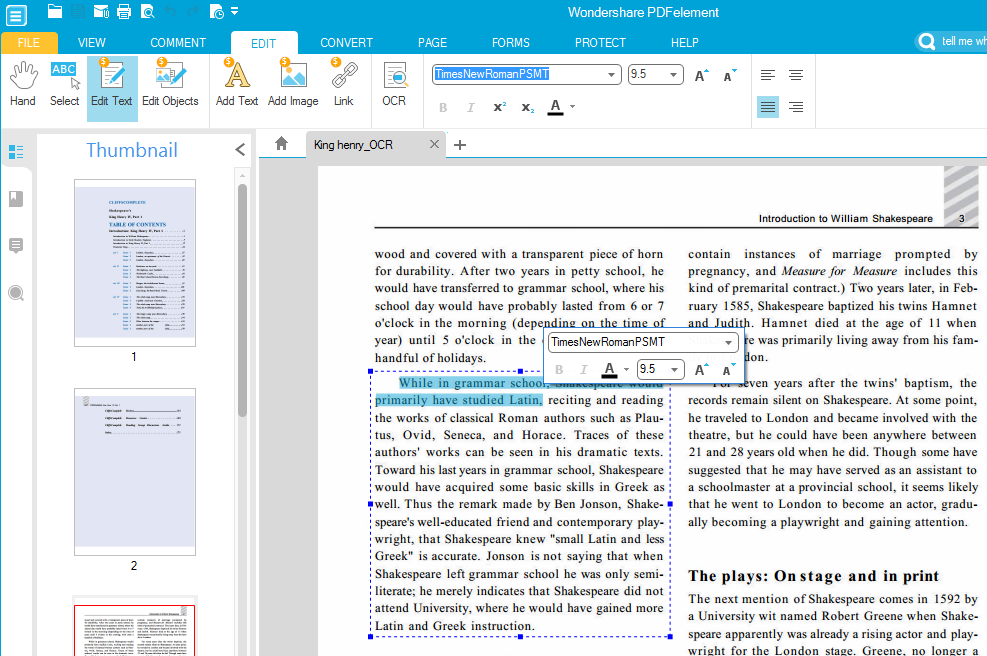987x656 pixels.
Task: Toggle superscript formatting in ribbon
Action: [500, 107]
